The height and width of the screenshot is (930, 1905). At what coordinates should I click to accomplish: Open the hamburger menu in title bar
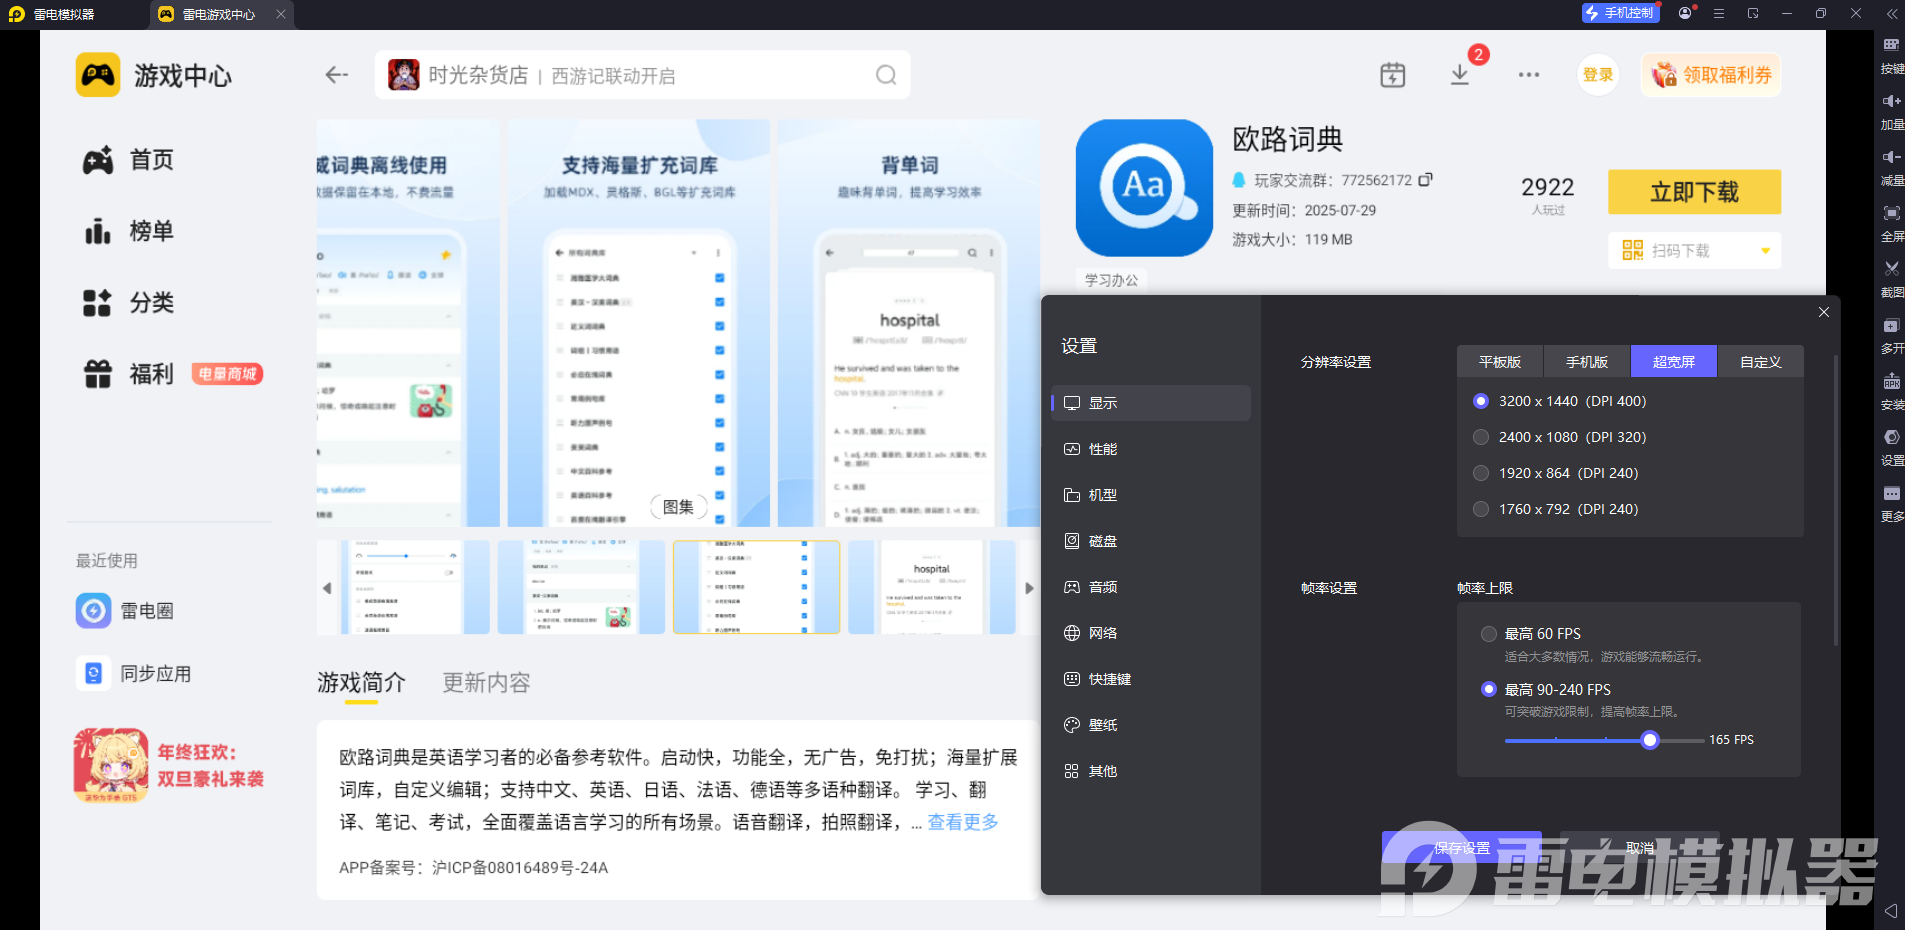[1719, 14]
